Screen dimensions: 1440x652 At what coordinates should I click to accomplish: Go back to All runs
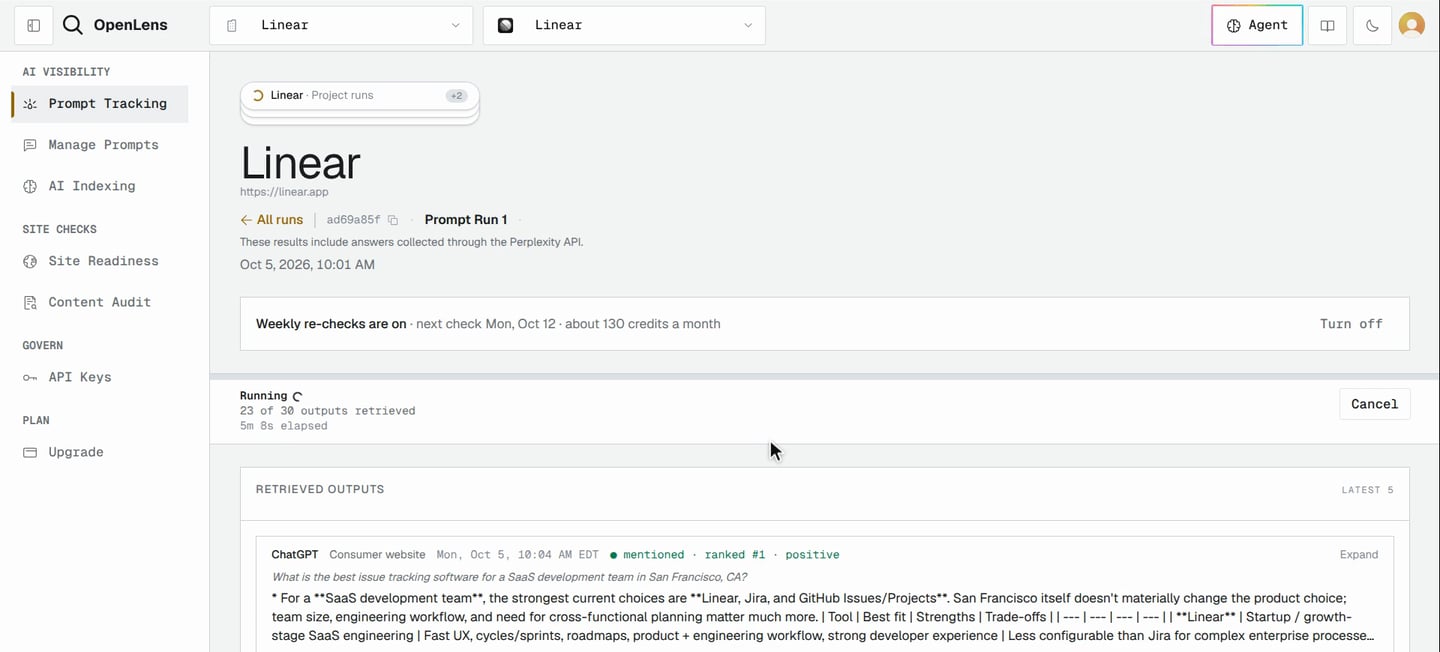271,220
